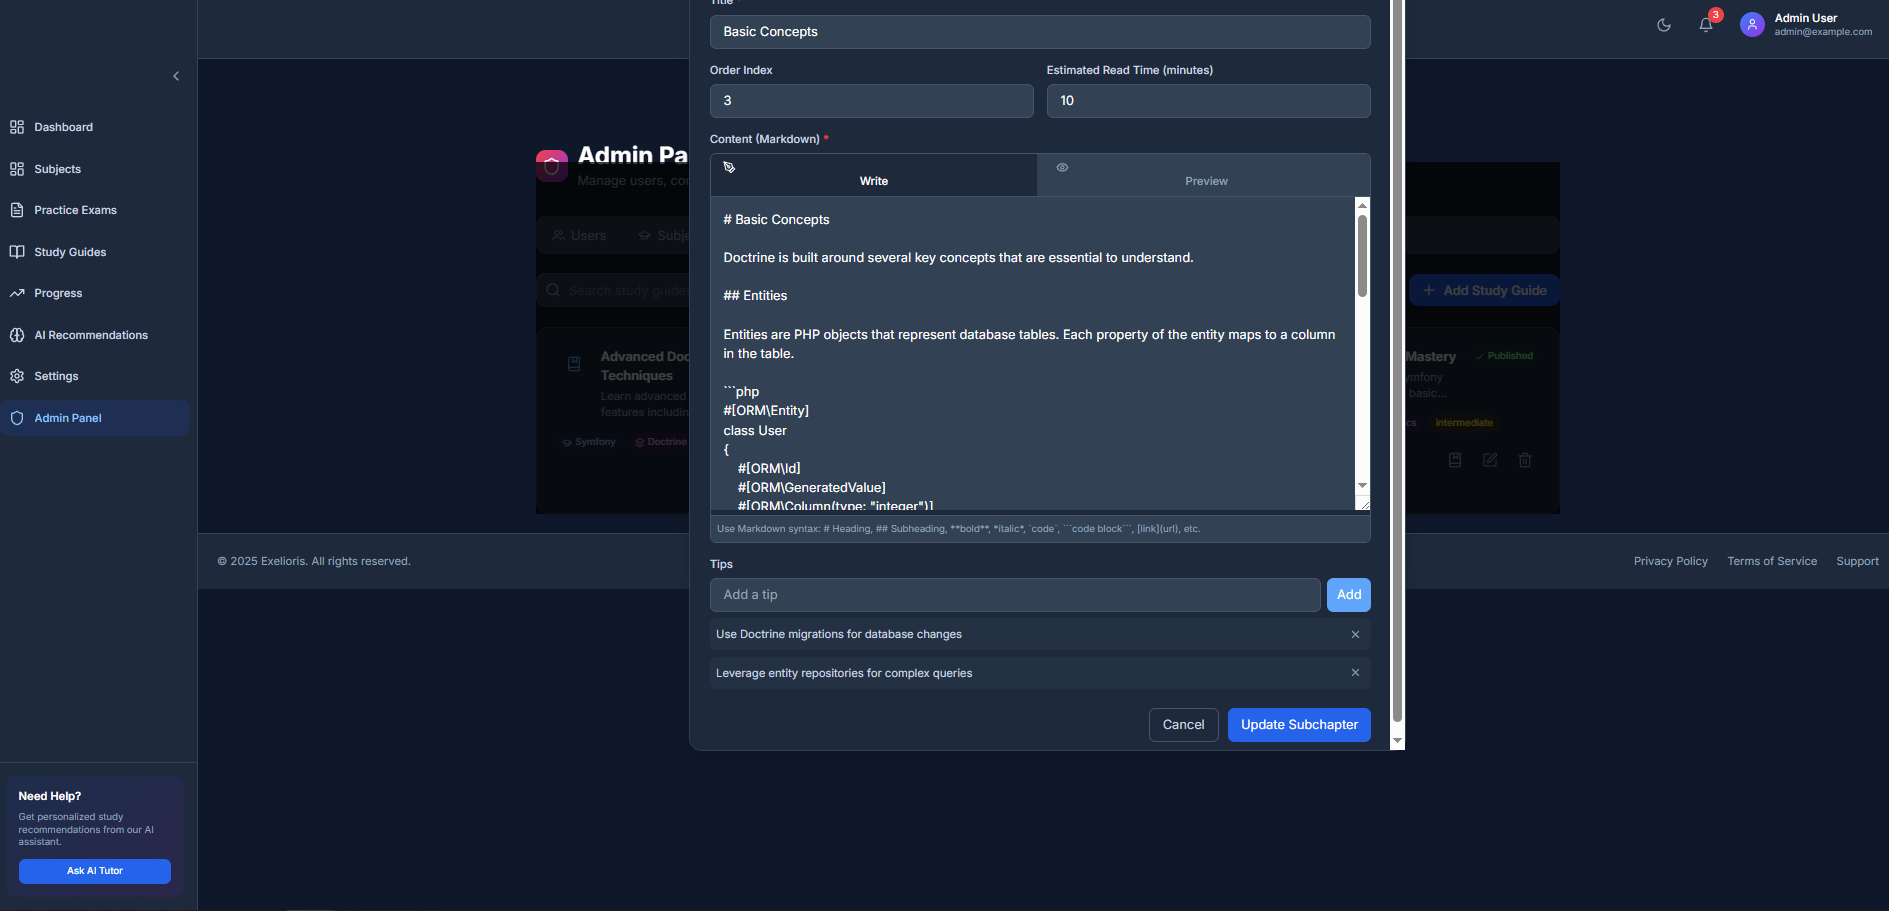Click the edit icon on Mastery card
The width and height of the screenshot is (1889, 911).
[1490, 460]
